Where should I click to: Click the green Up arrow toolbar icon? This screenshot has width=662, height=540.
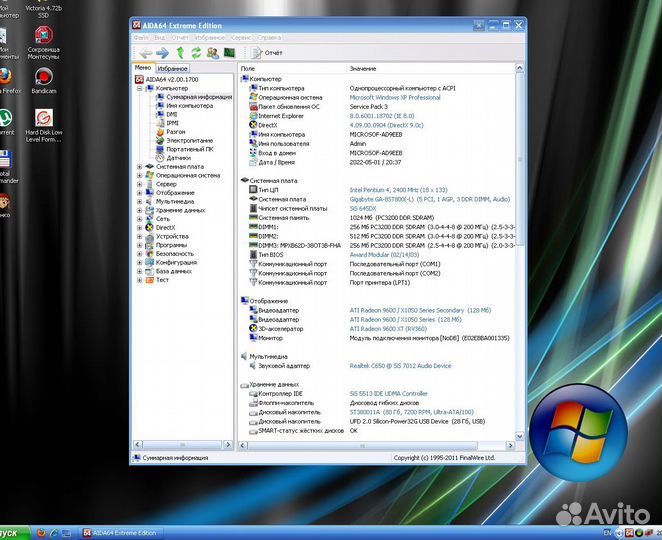[181, 52]
